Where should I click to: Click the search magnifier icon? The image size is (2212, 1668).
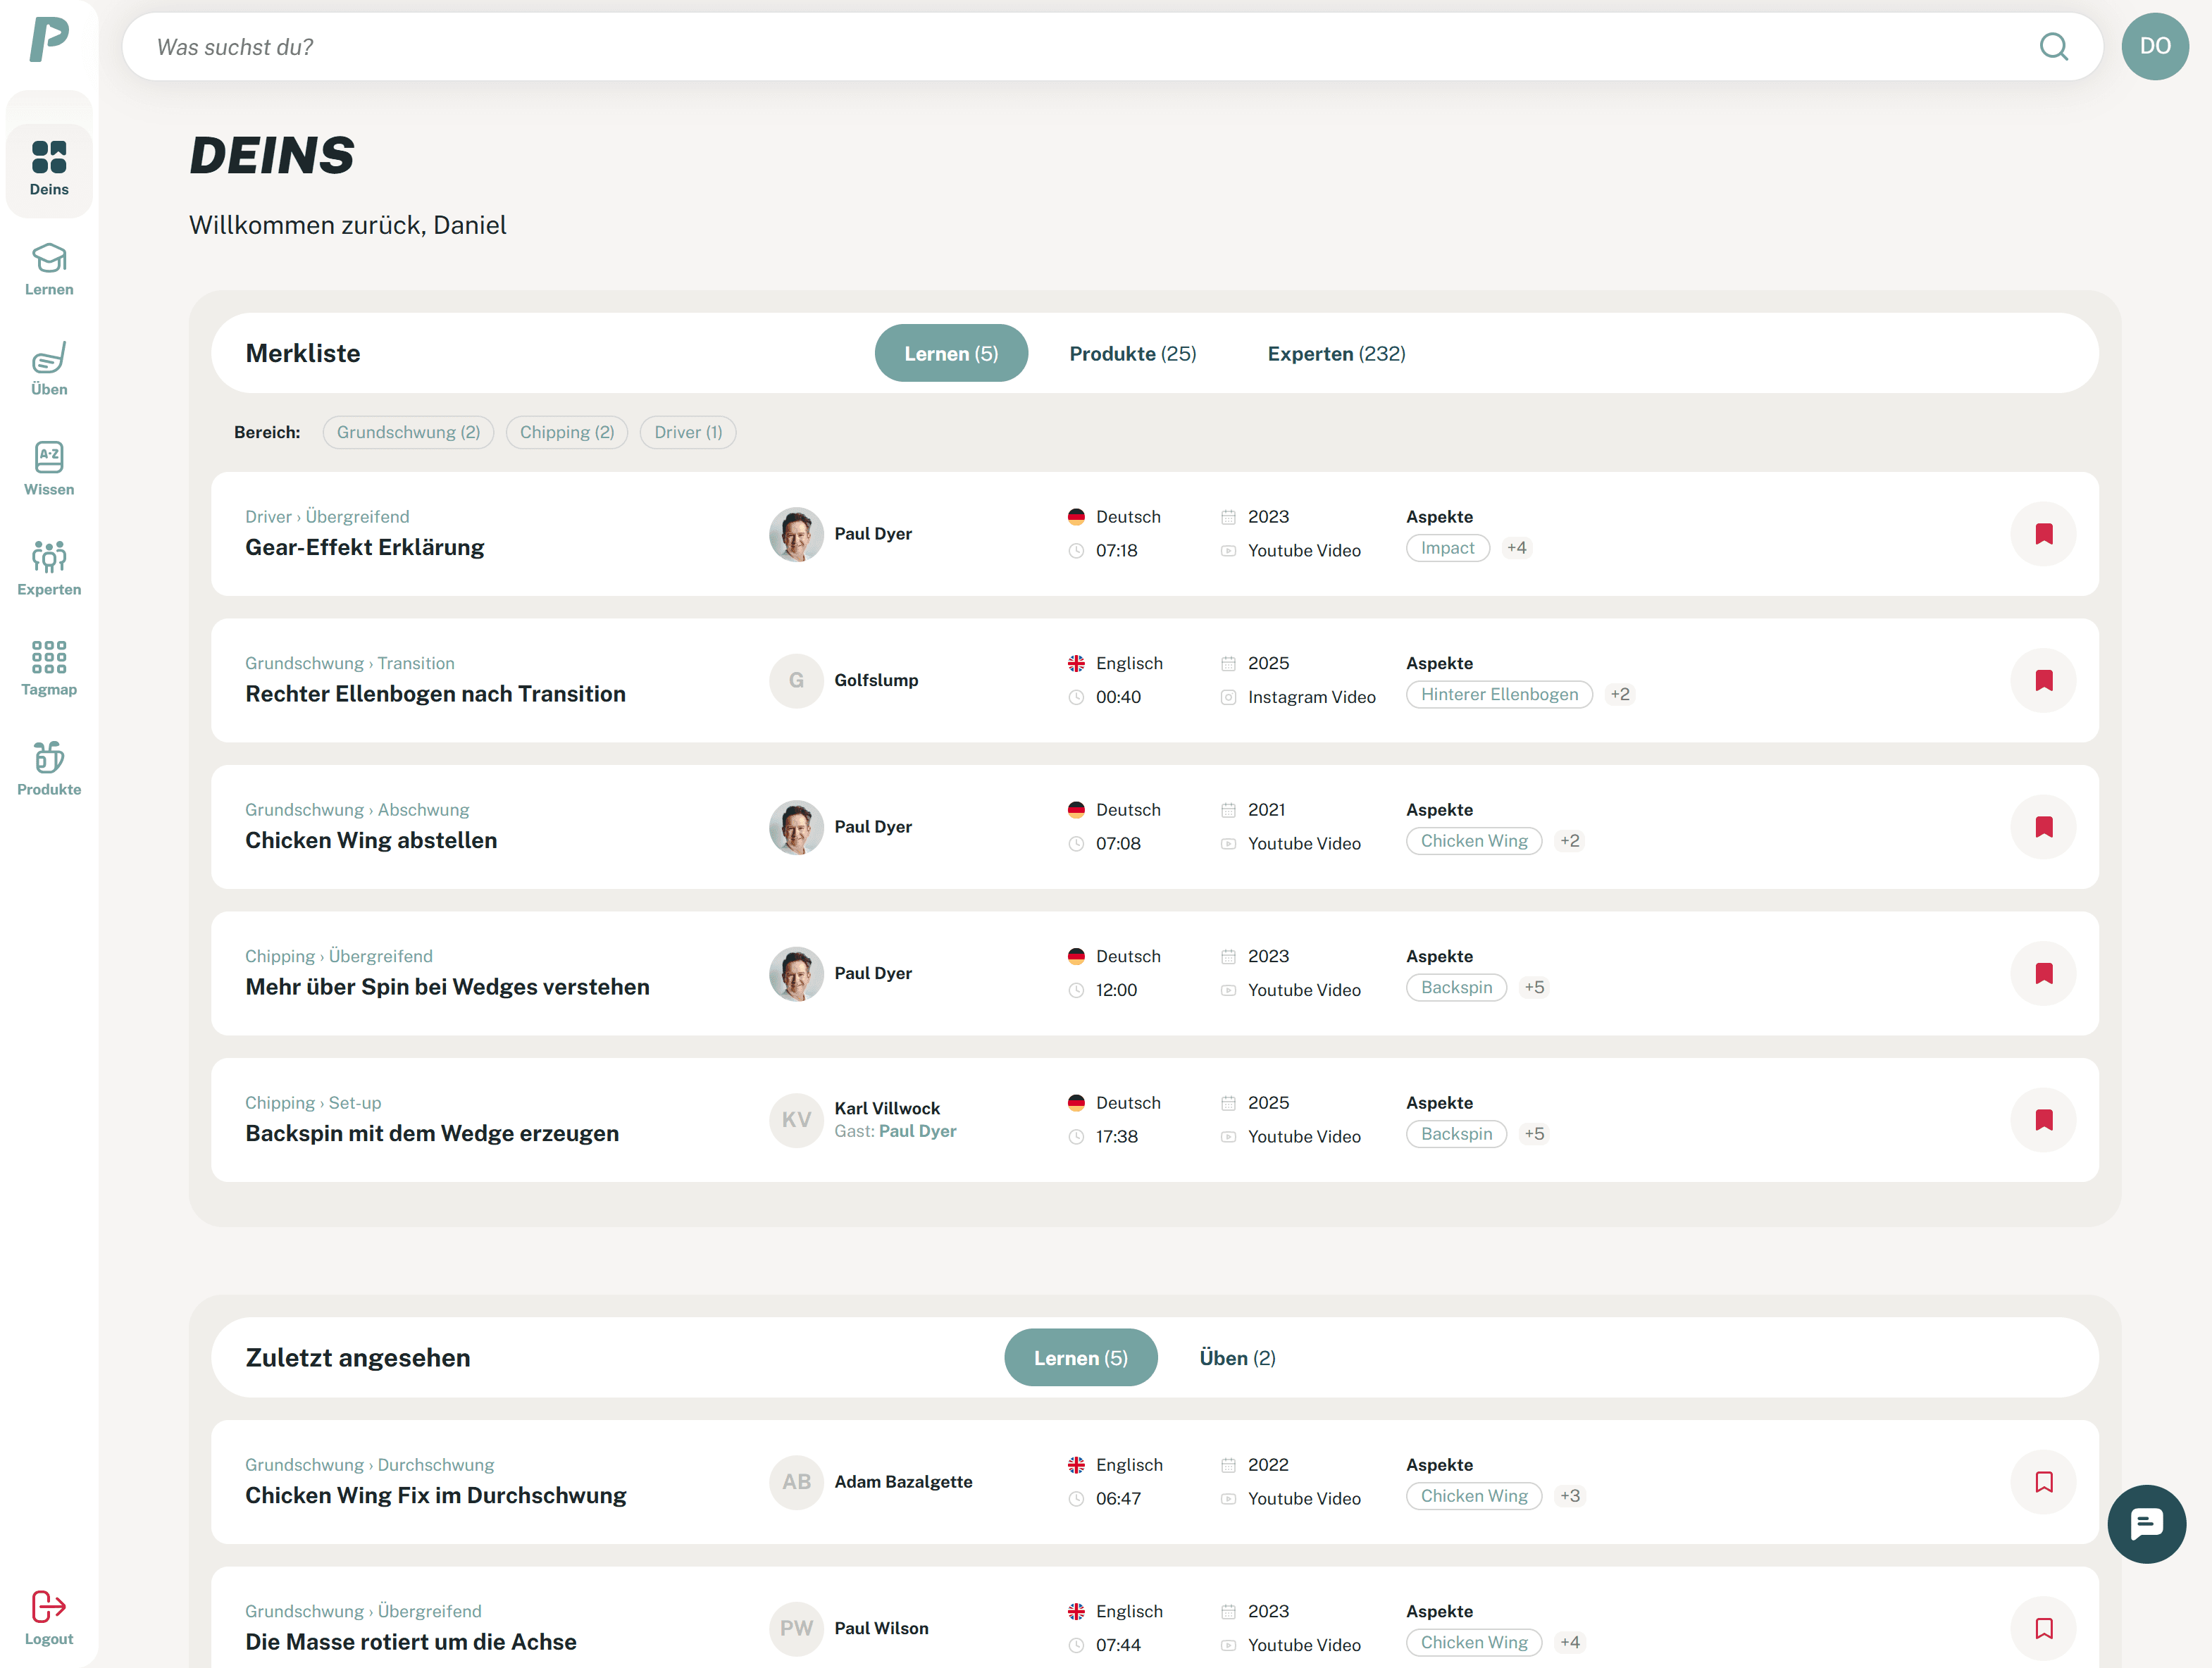(x=2054, y=46)
